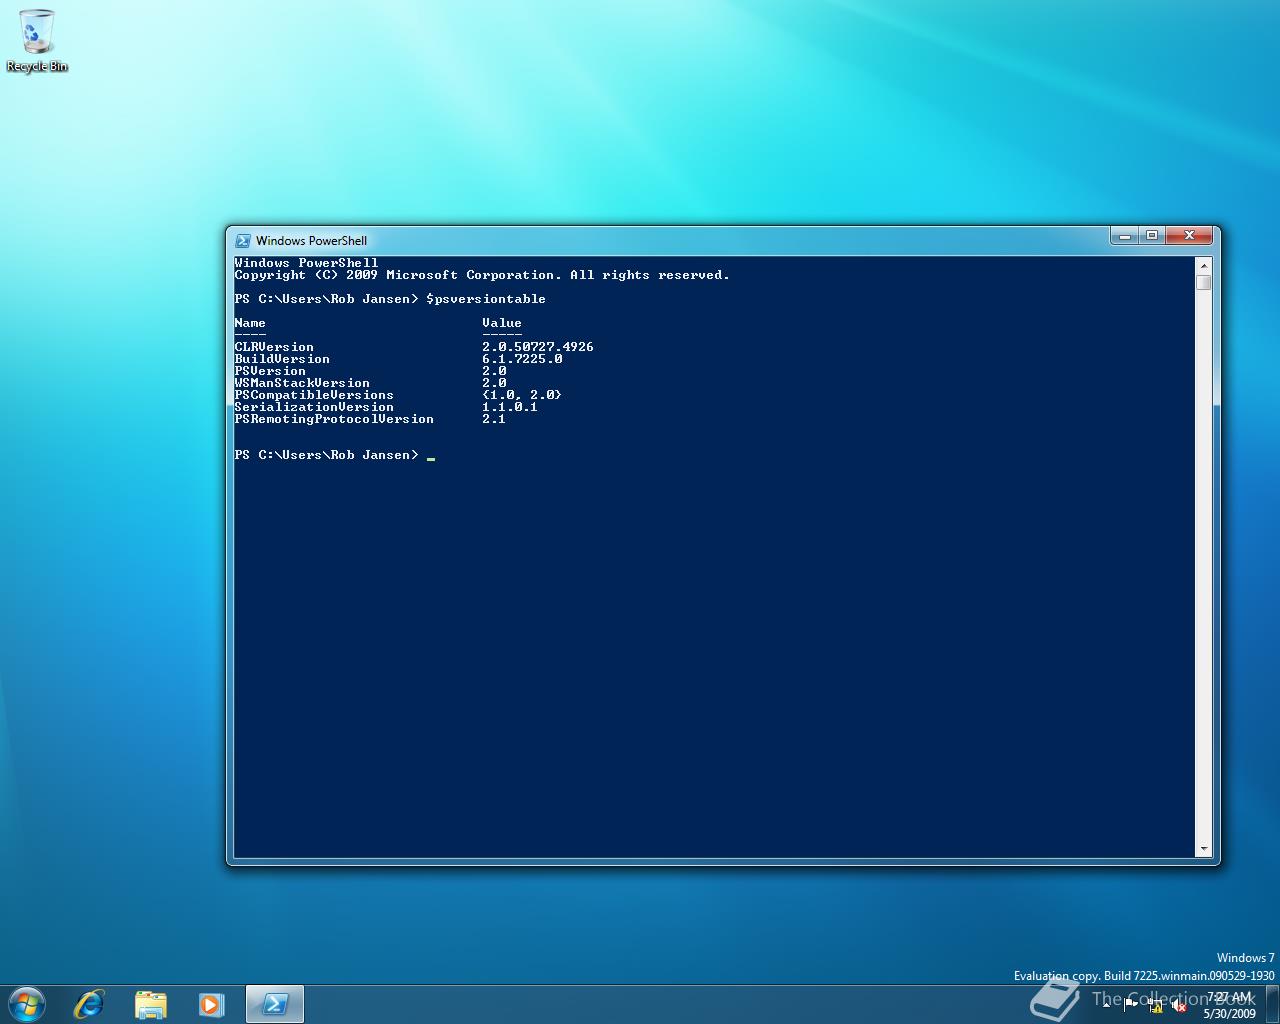1280x1024 pixels.
Task: Click the SerializationVersion row name
Action: pyautogui.click(x=314, y=407)
